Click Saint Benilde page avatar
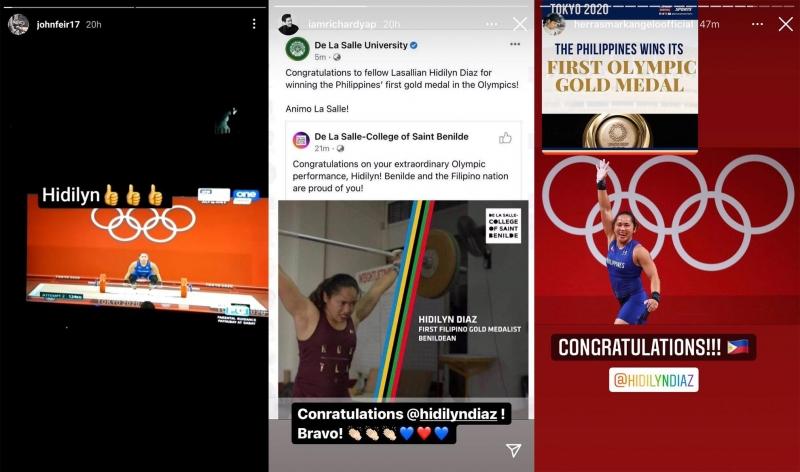Viewport: 800px width, 472px height. pyautogui.click(x=301, y=140)
